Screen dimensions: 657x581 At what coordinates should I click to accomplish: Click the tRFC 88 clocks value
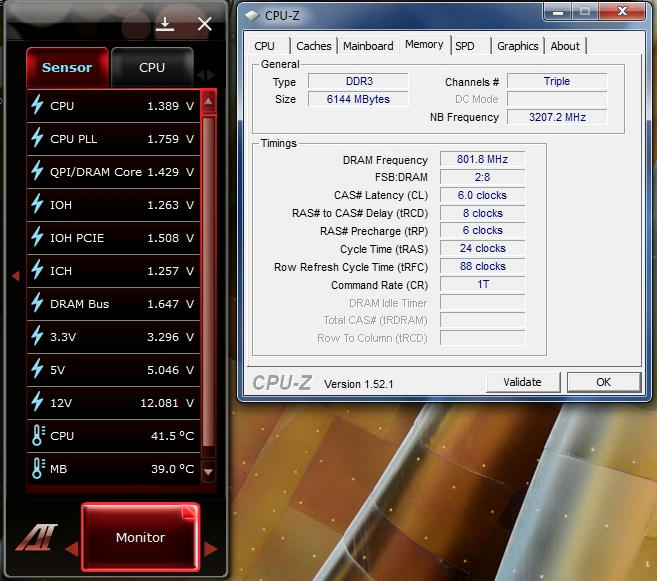click(x=482, y=266)
